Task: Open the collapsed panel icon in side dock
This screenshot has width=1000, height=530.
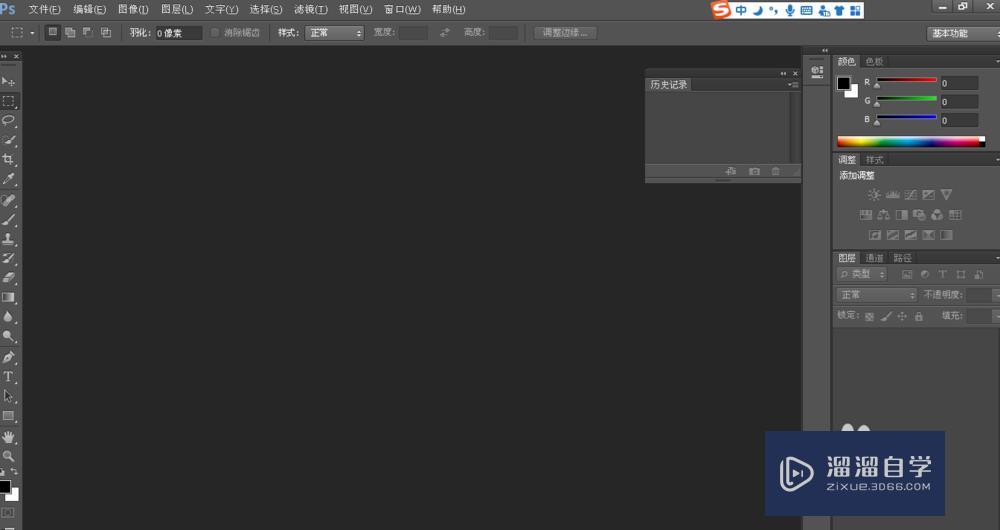Action: pos(817,71)
